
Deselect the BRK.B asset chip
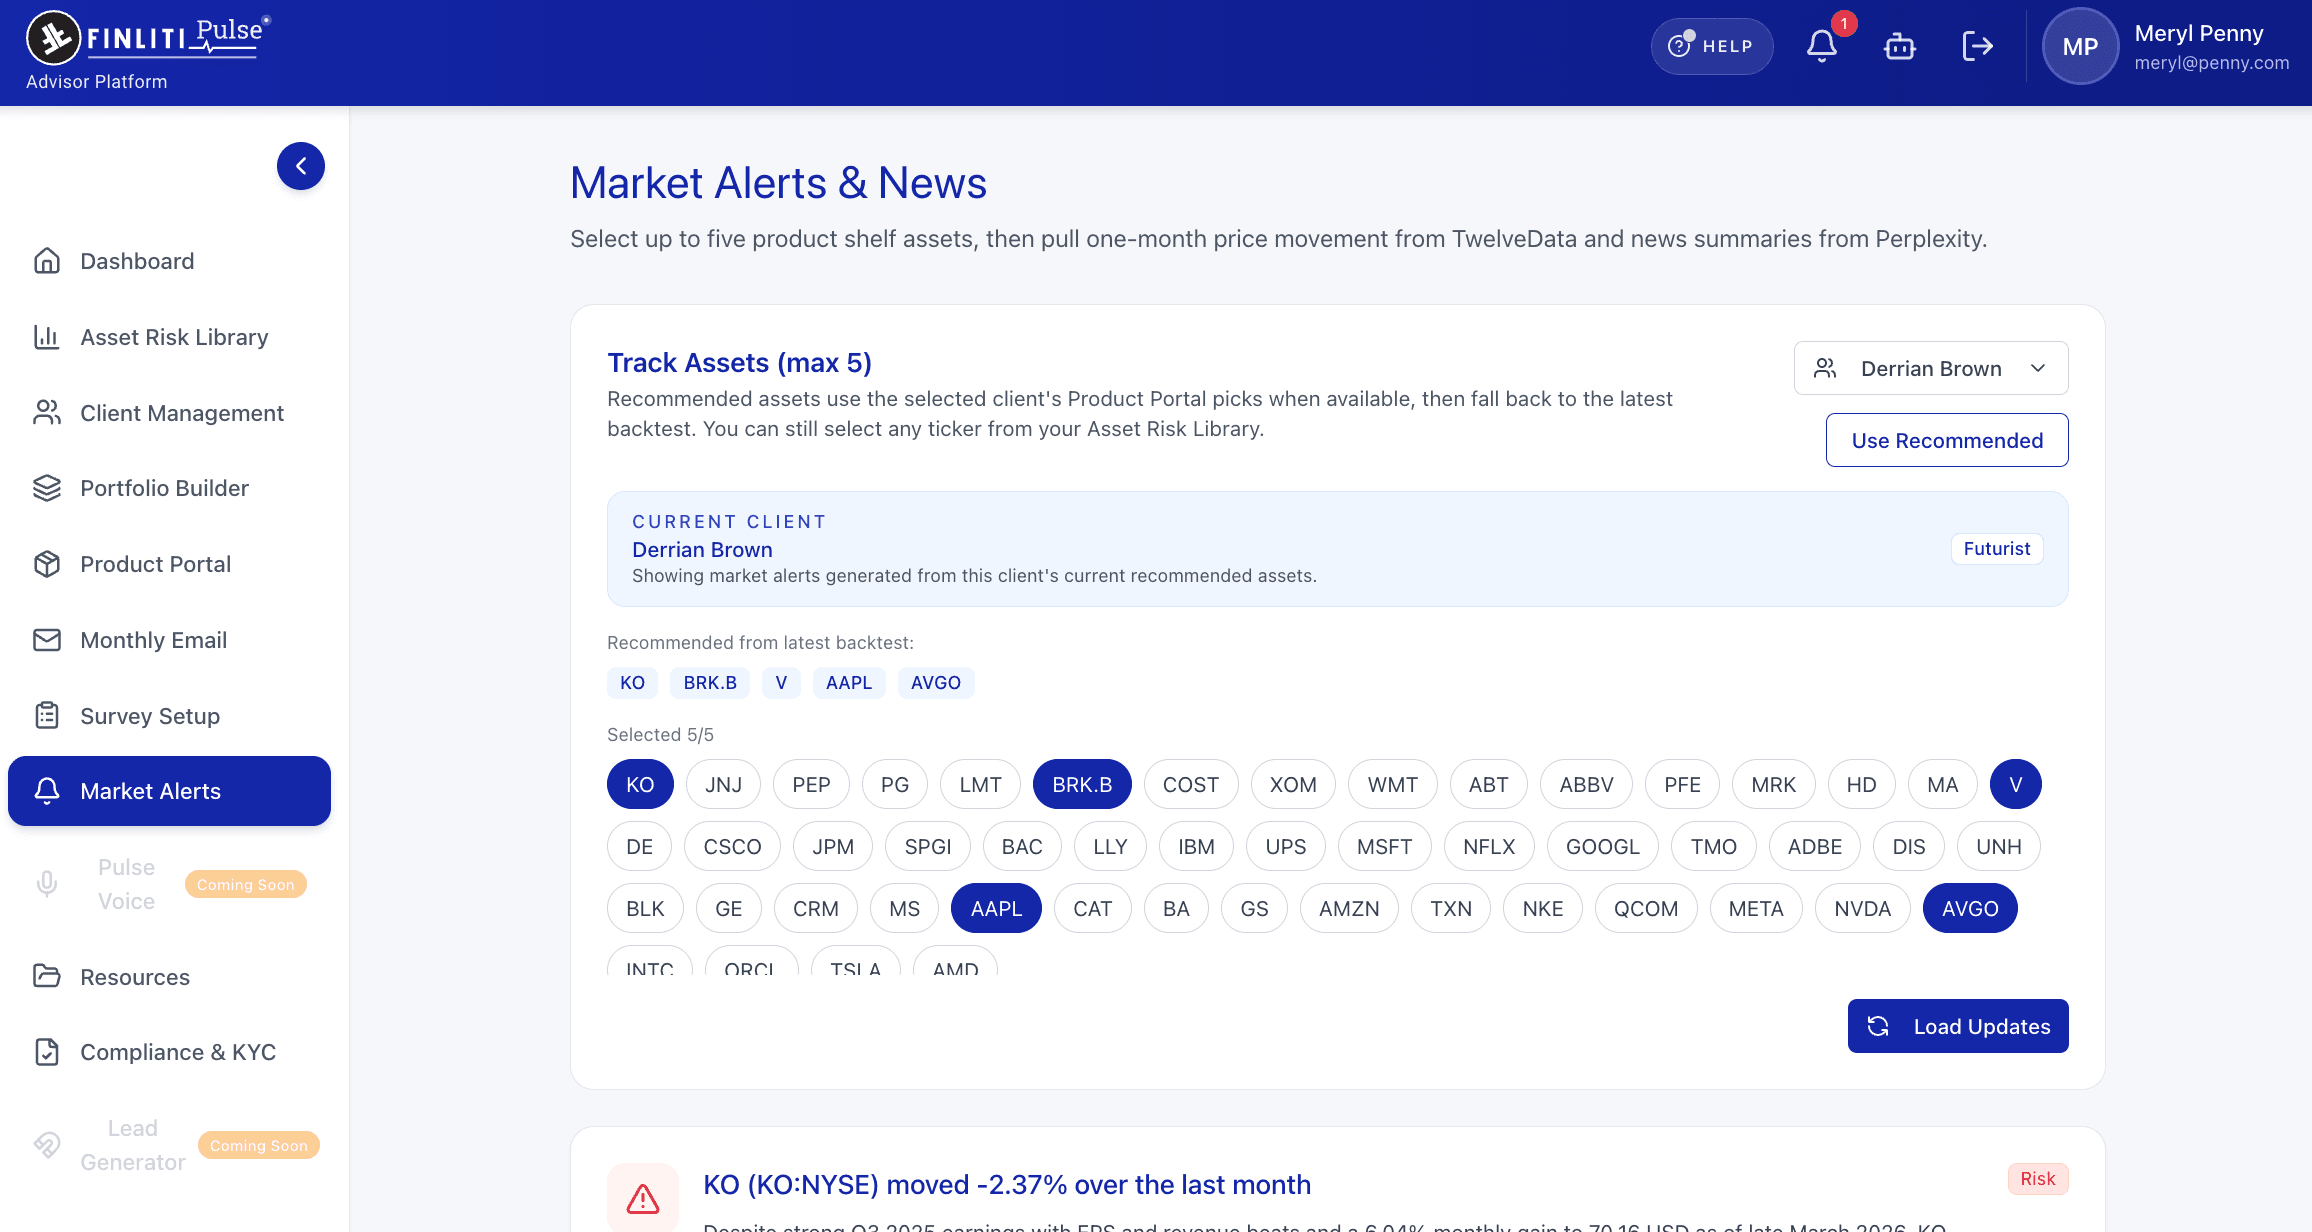[1082, 784]
